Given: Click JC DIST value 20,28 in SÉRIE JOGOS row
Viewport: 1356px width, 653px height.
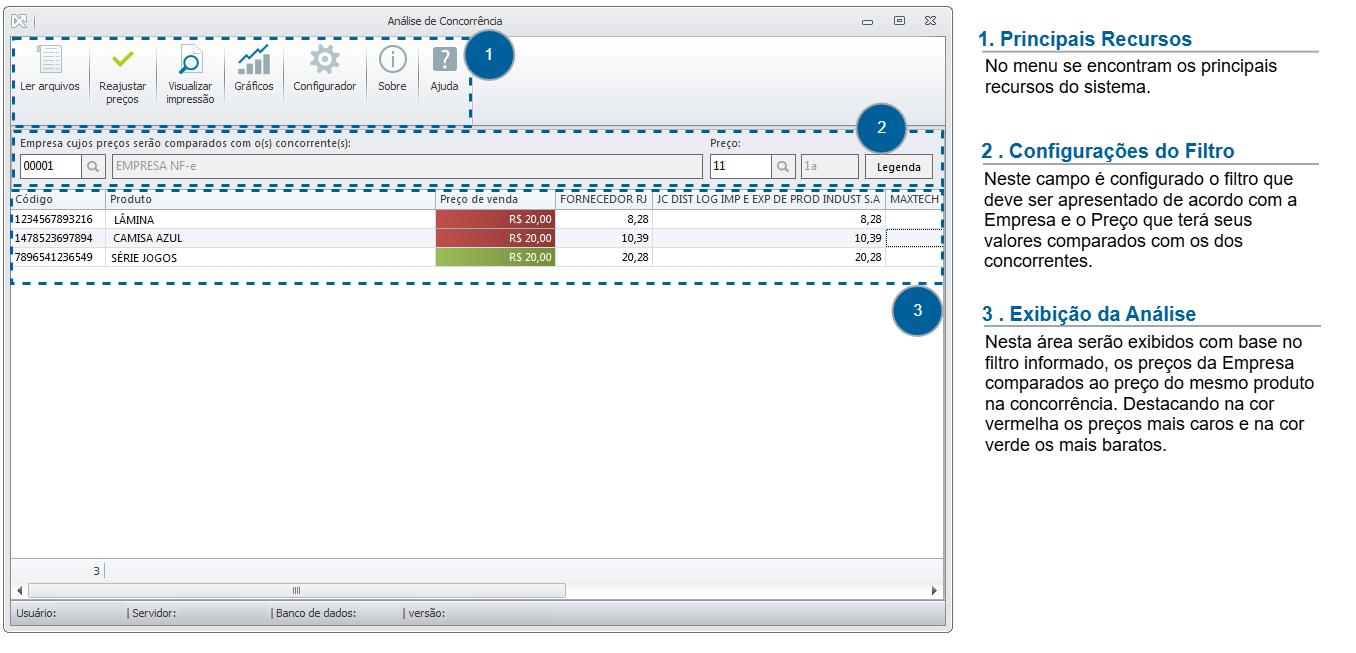Looking at the screenshot, I should (769, 257).
